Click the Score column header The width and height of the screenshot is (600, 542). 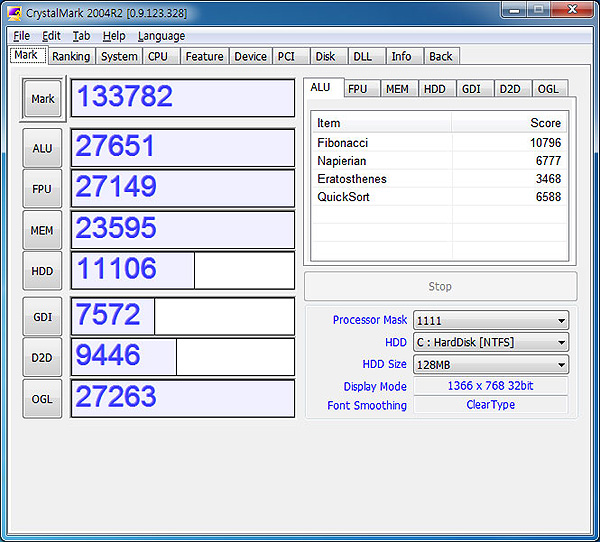pos(509,123)
